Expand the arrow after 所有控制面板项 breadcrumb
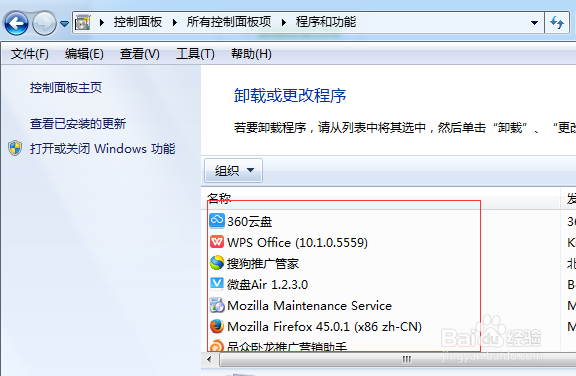Viewport: 576px width, 376px height. [284, 23]
